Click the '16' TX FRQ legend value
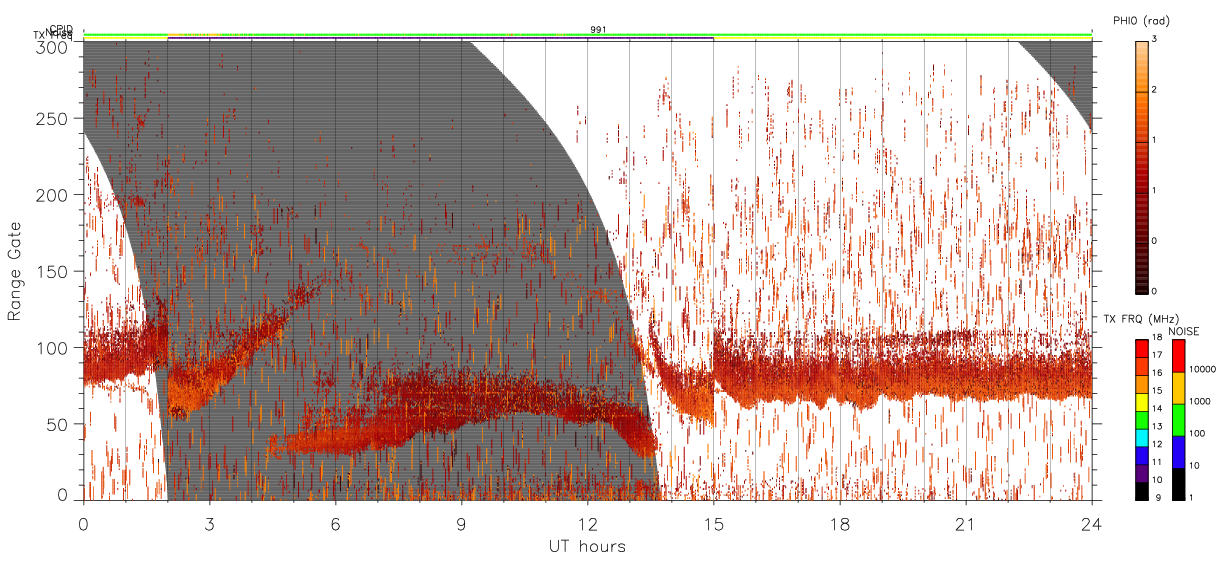Image resolution: width=1228 pixels, height=567 pixels. pos(1157,373)
